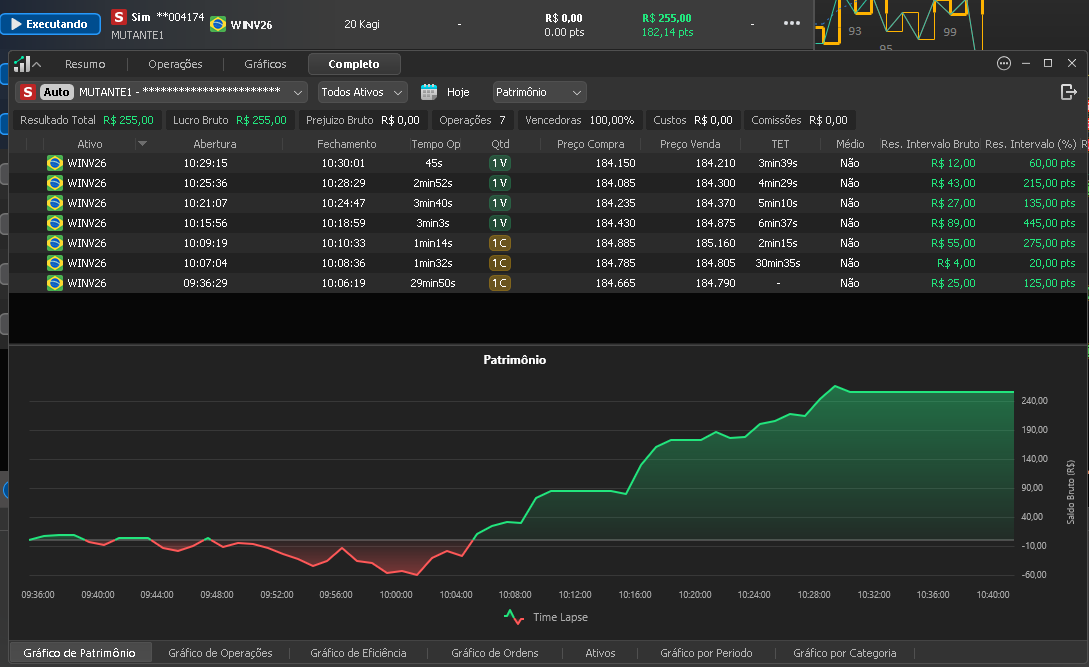Open the Gráfico de Ordens tab
Viewport: 1089px width, 667px height.
click(x=494, y=653)
